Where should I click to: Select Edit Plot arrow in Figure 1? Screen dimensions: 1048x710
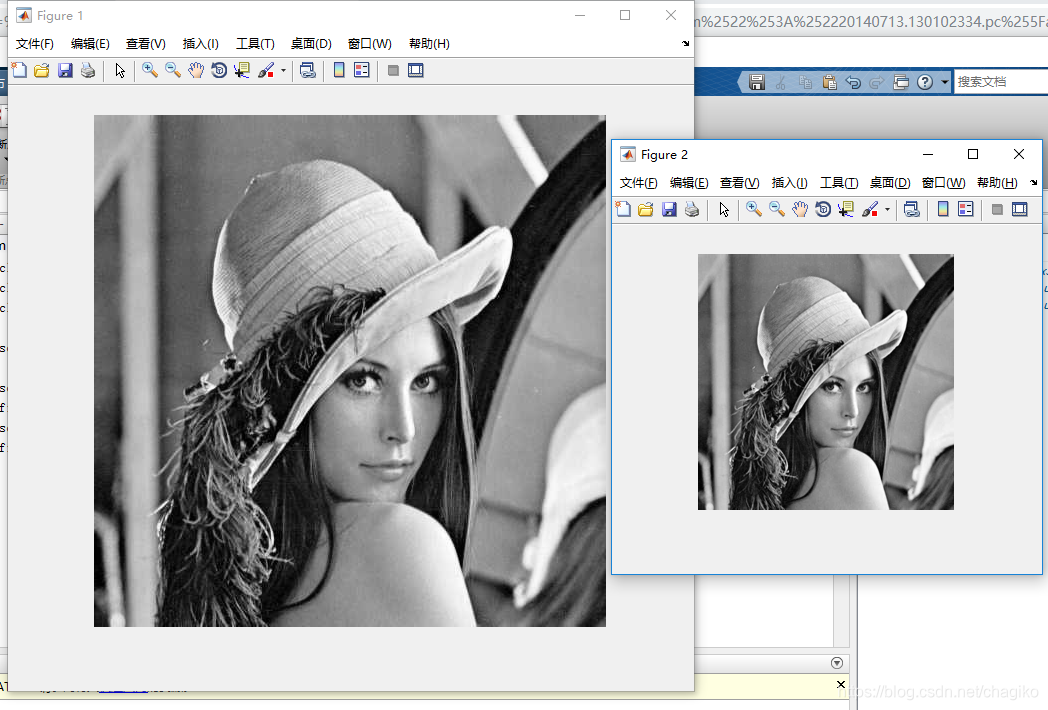click(x=120, y=70)
